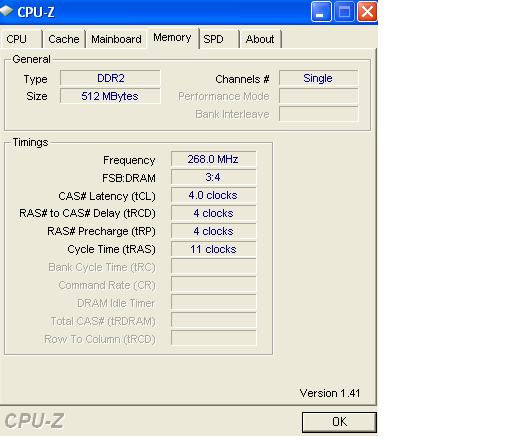This screenshot has height=436, width=512.
Task: Click the Size label in General
Action: [x=37, y=96]
